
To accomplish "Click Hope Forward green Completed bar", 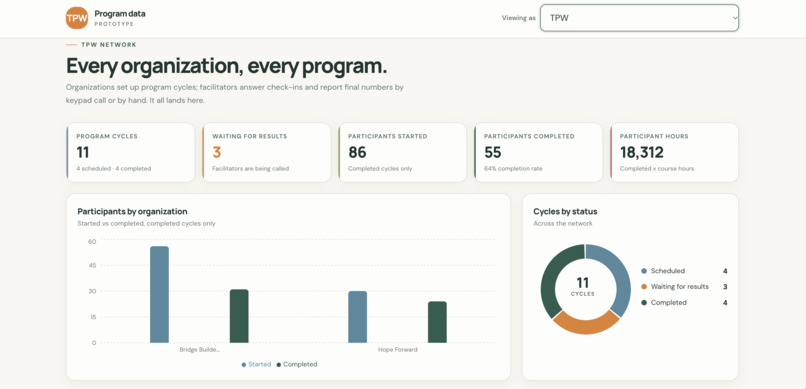I will click(x=437, y=322).
